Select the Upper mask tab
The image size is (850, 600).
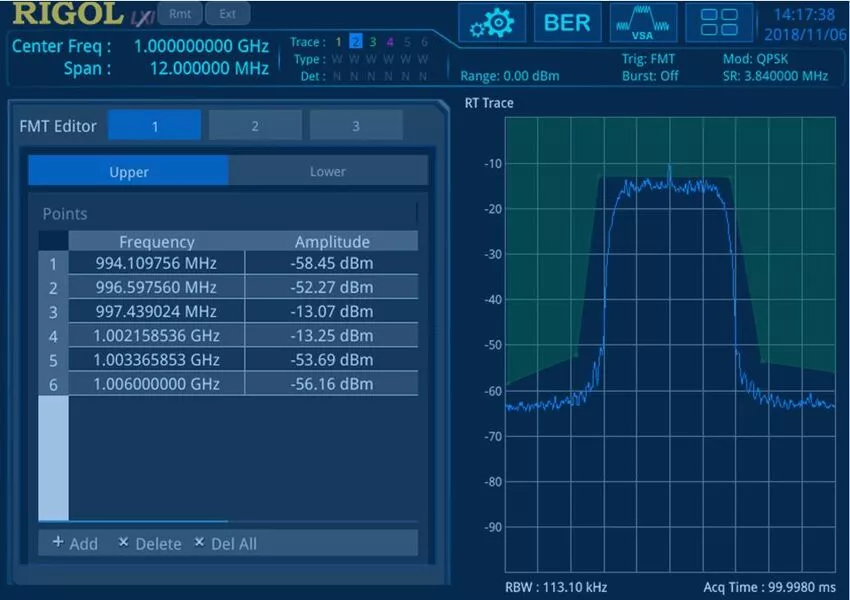pos(128,171)
